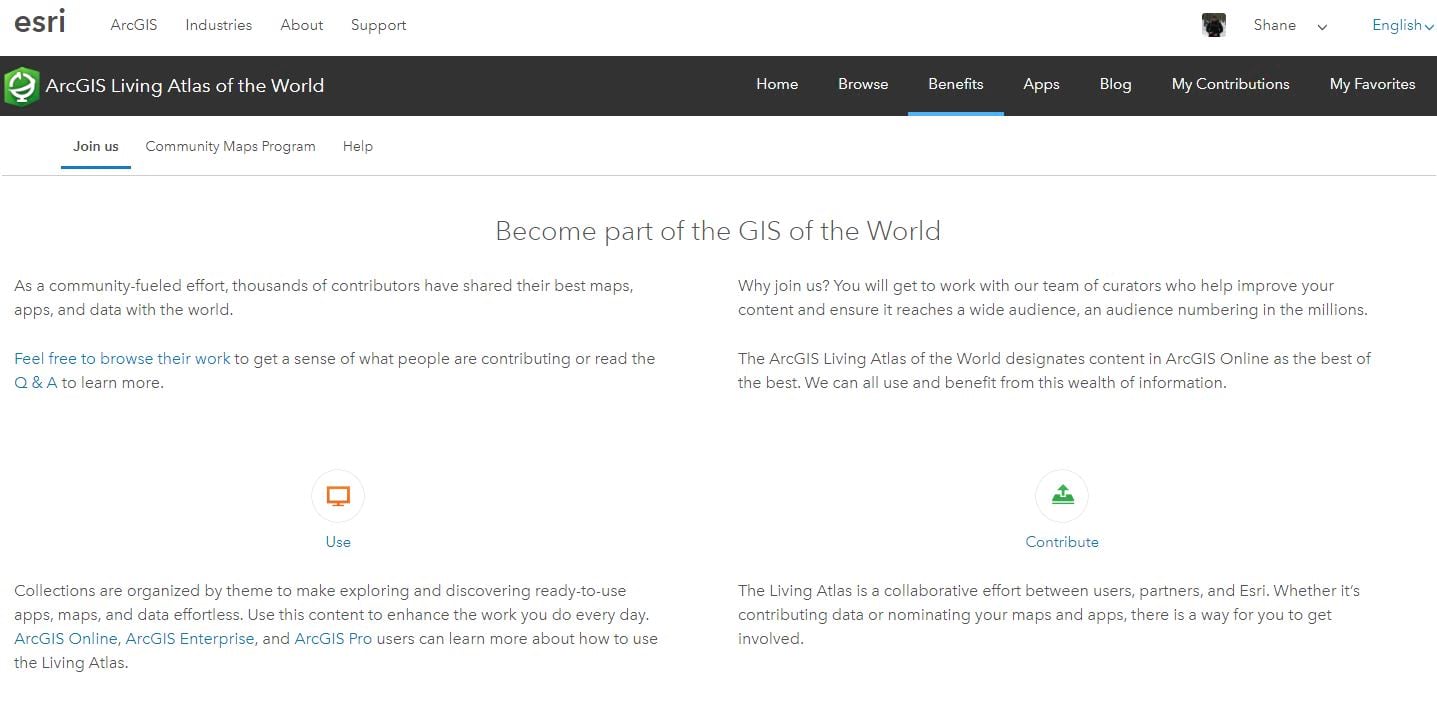Open the ArcGIS Pro link

pyautogui.click(x=333, y=638)
